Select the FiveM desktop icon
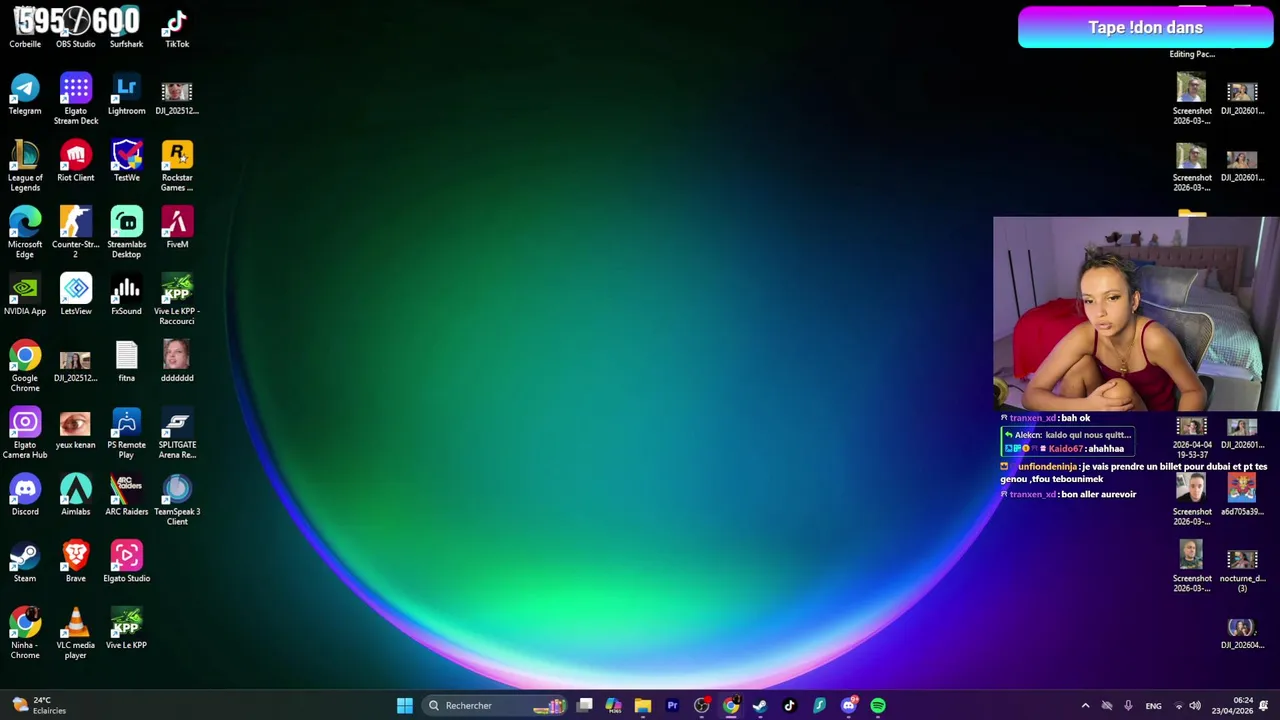 [177, 229]
